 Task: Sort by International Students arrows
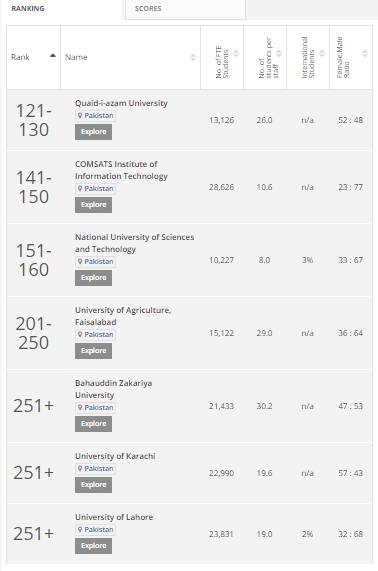pyautogui.click(x=322, y=54)
